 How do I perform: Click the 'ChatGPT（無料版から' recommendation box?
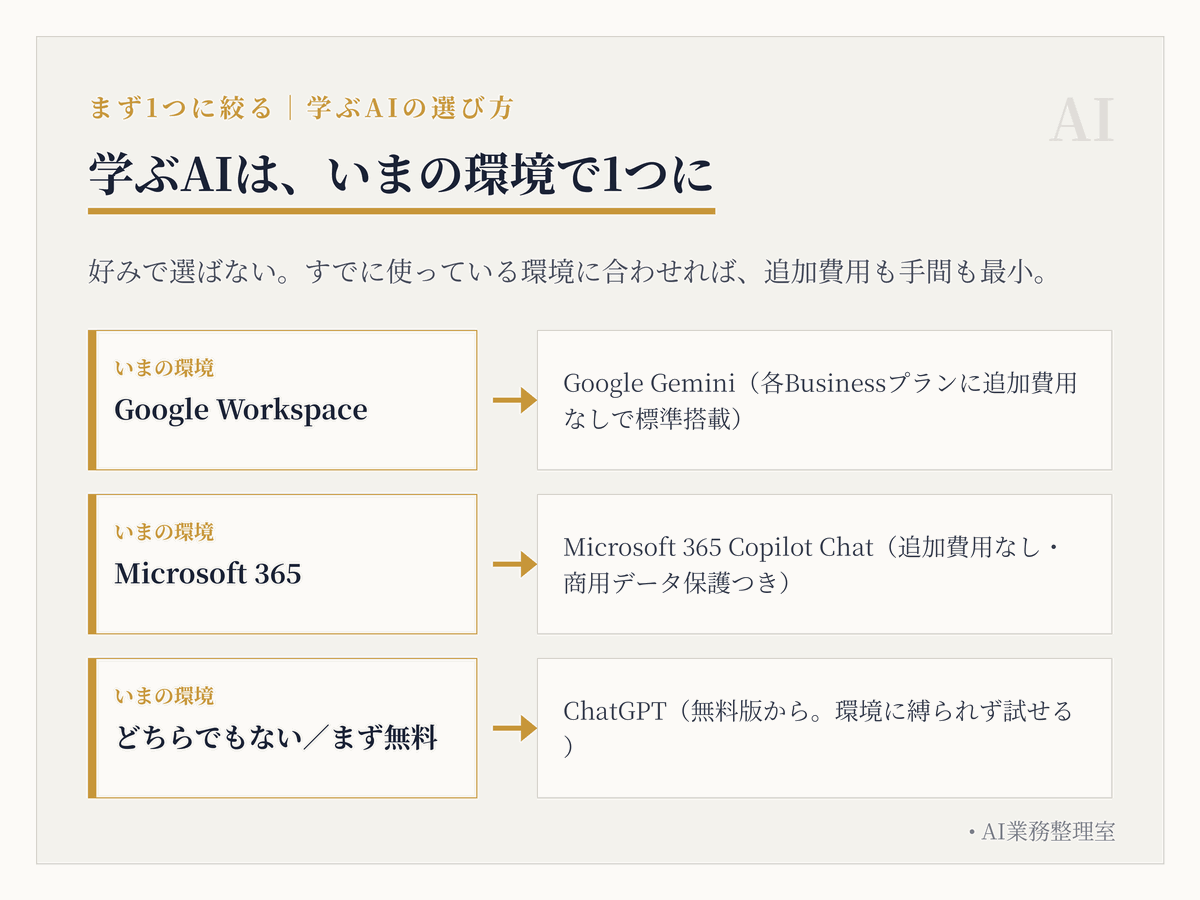pyautogui.click(x=824, y=728)
